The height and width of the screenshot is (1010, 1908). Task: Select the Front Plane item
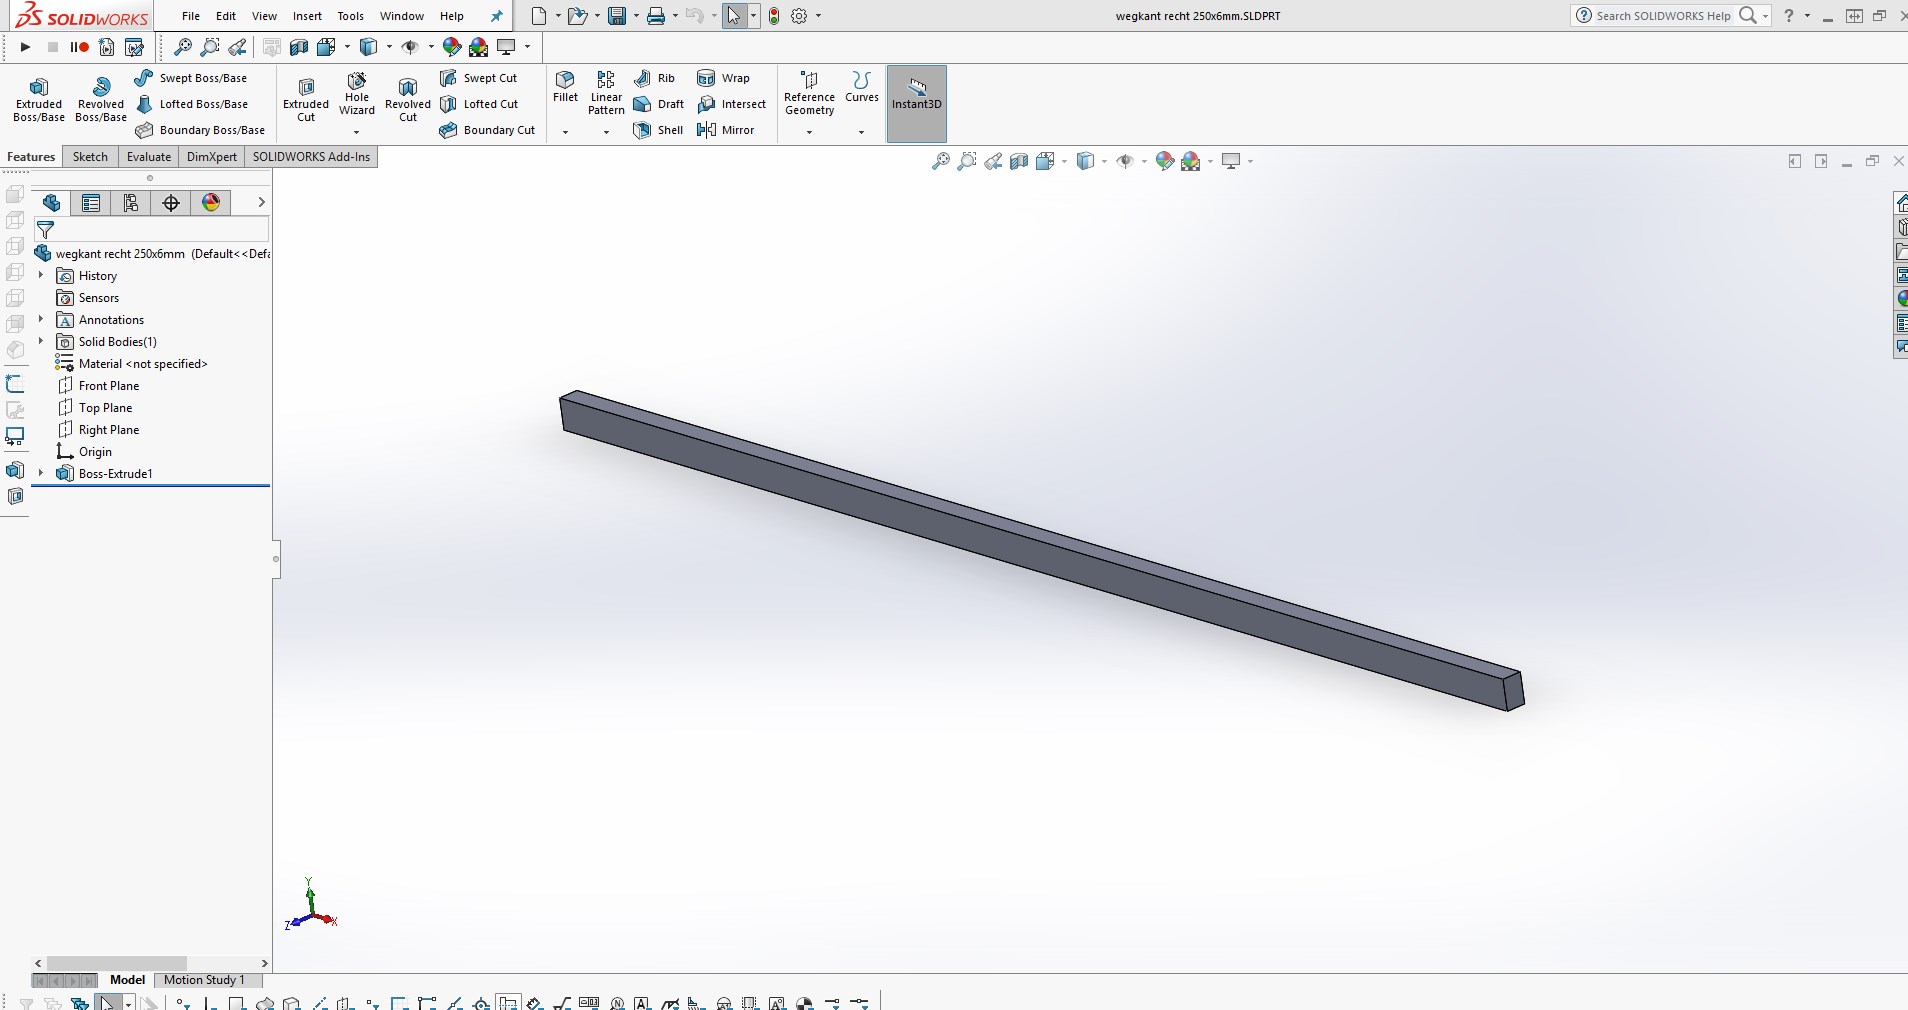coord(99,385)
